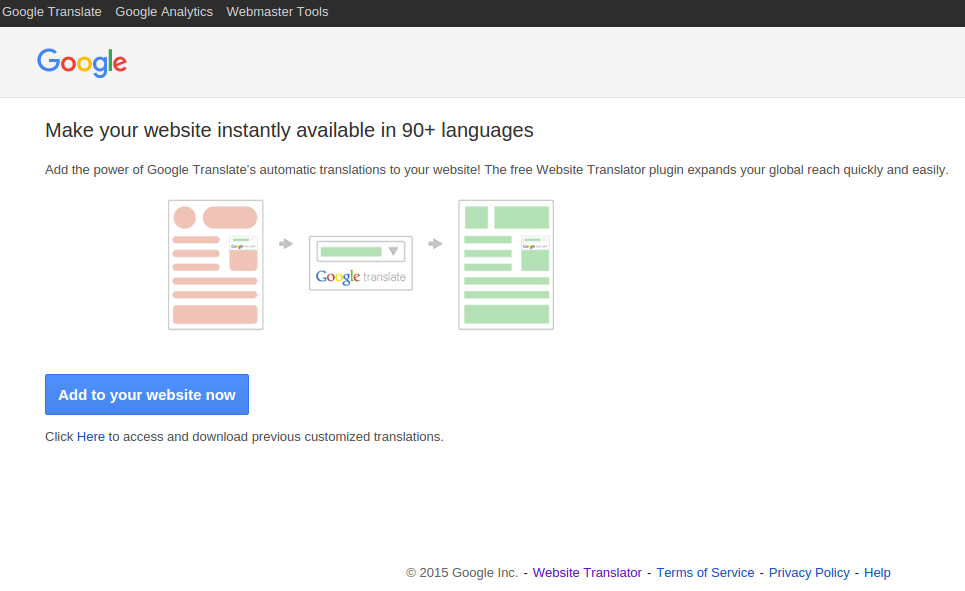Click the Help footer link
Screen dimensions: 965x591
click(x=877, y=573)
